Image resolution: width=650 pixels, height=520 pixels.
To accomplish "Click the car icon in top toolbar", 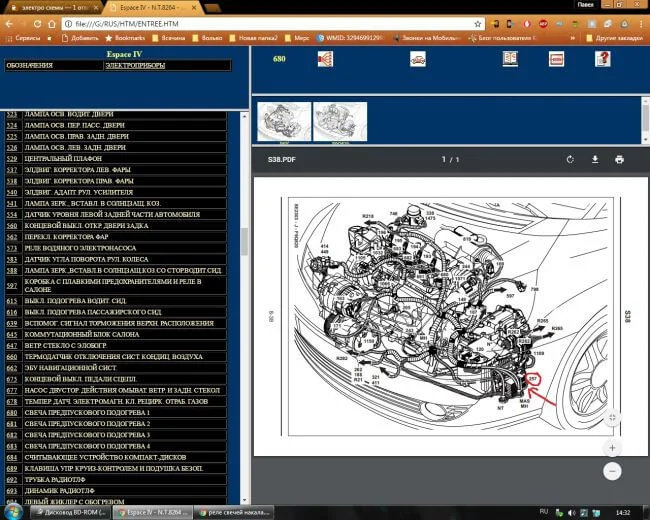I will 418,59.
